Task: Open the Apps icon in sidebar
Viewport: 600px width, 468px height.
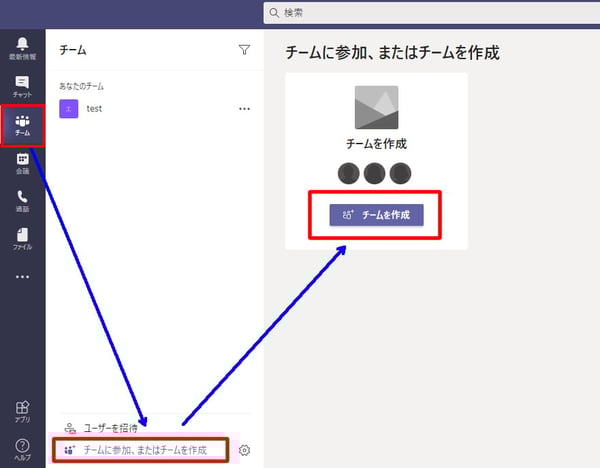Action: click(x=22, y=410)
